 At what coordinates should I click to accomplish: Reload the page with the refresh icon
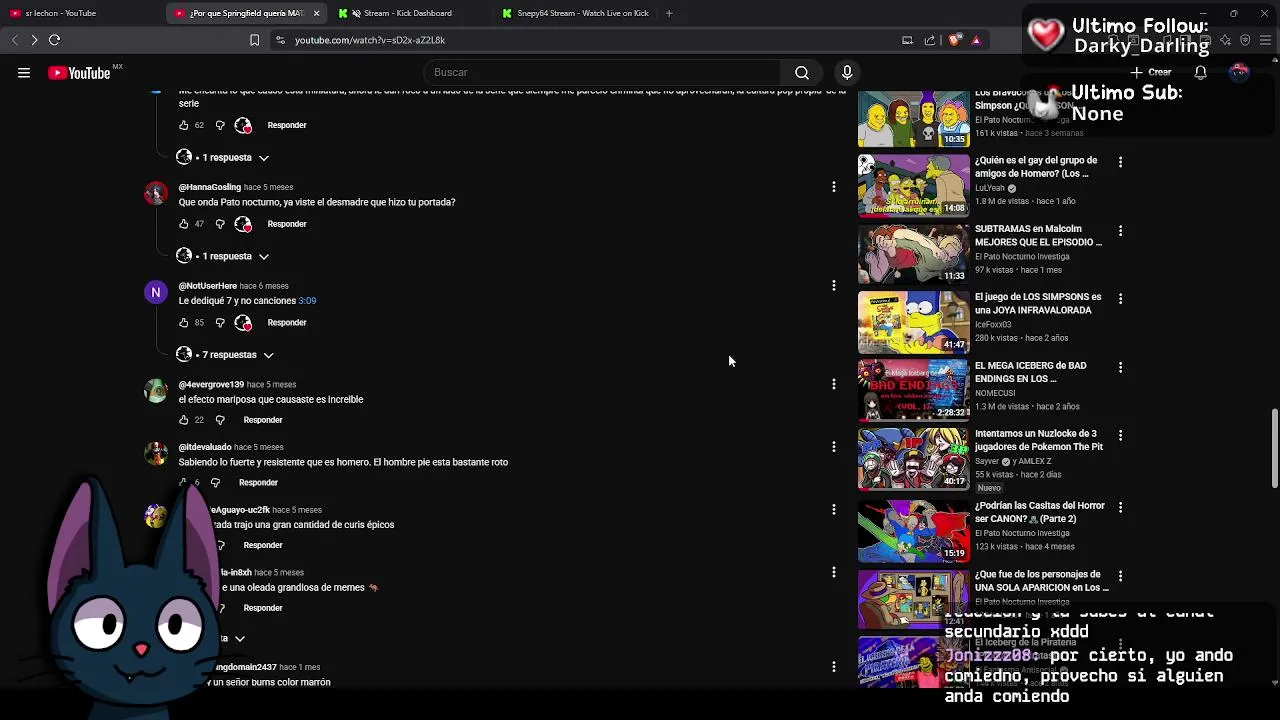tap(54, 40)
